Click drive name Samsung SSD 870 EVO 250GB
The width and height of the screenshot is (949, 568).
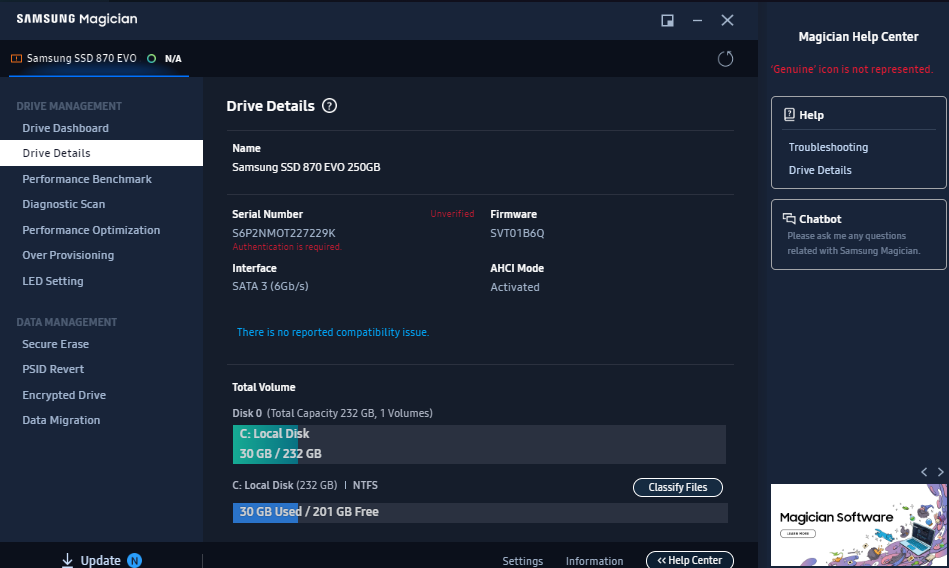[306, 167]
